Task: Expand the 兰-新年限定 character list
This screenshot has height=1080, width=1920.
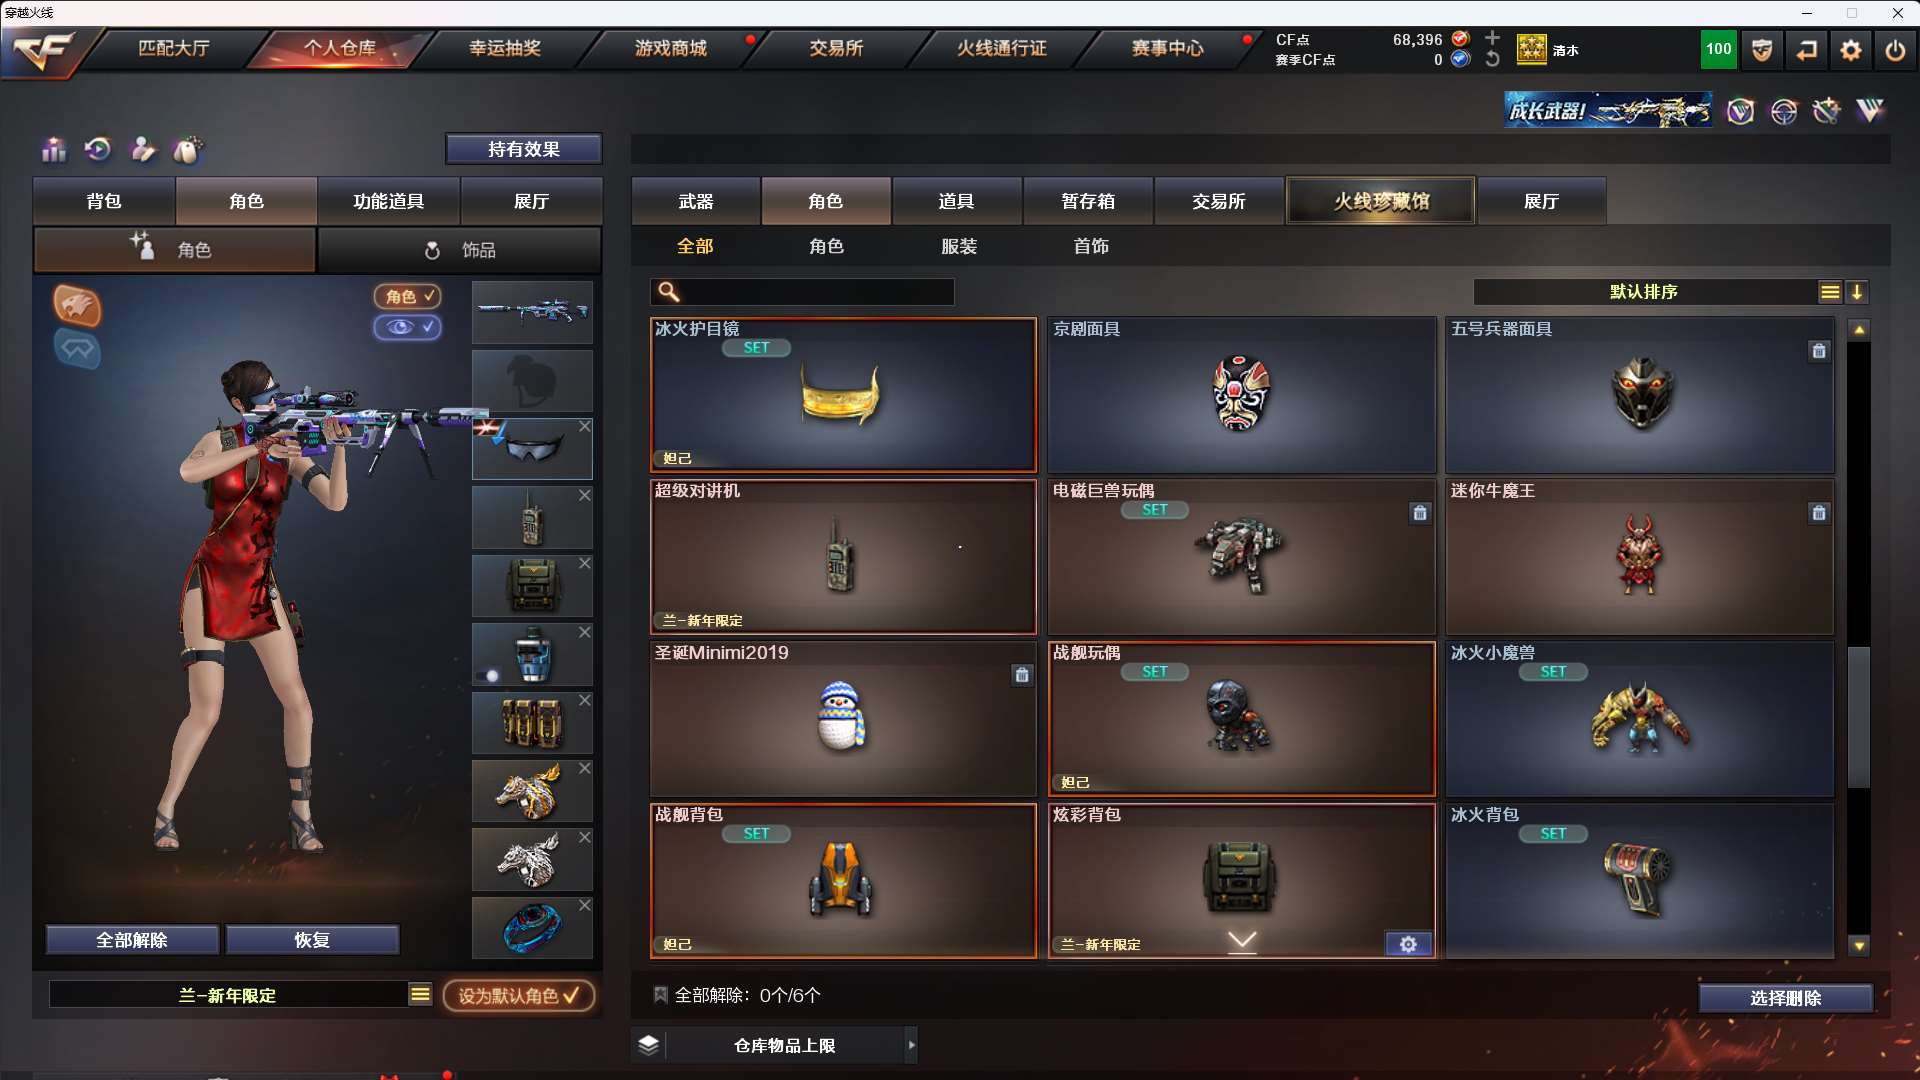Action: [420, 994]
